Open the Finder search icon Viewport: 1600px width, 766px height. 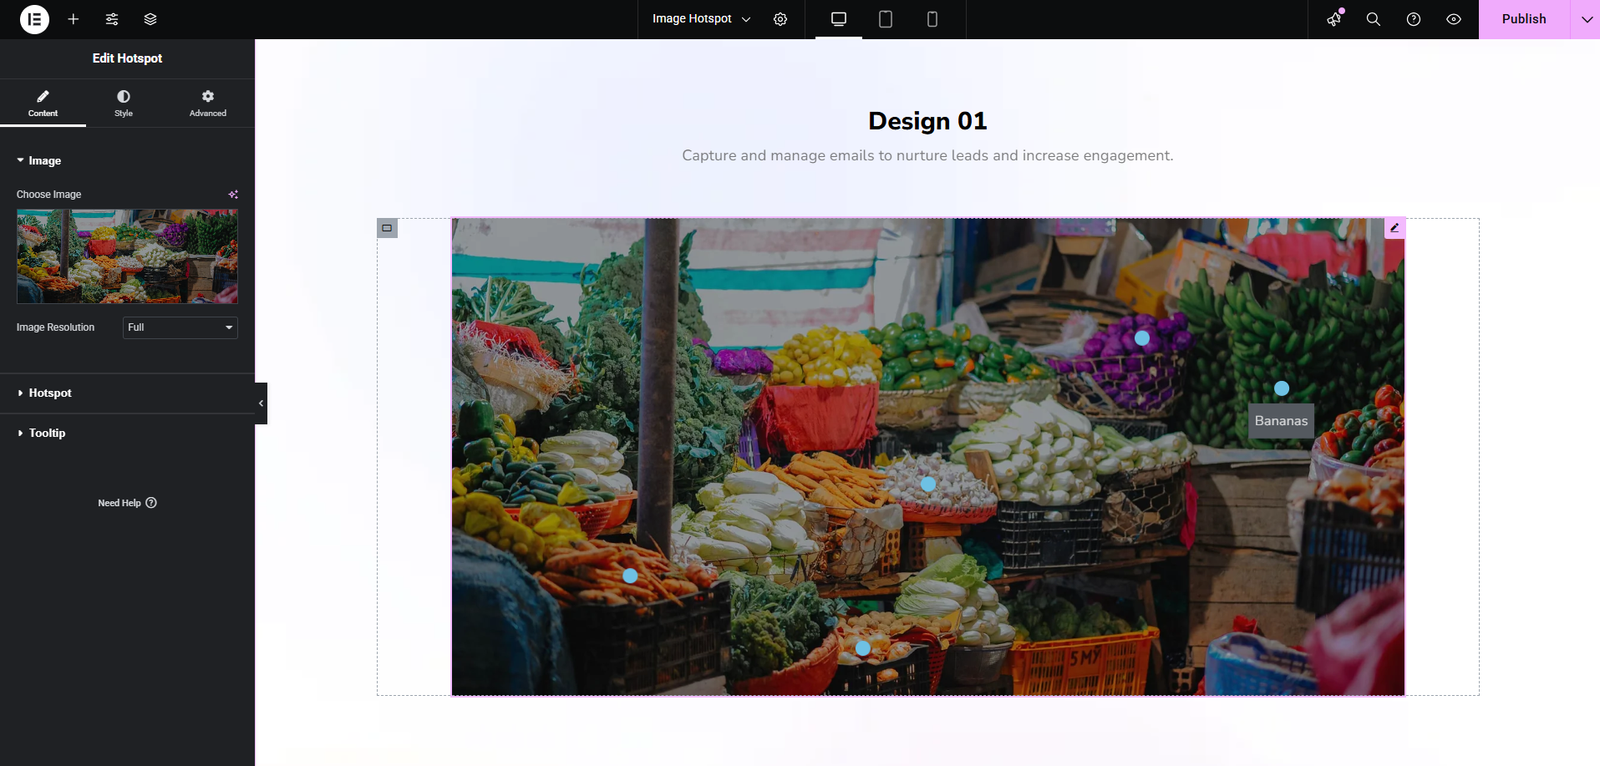pyautogui.click(x=1373, y=19)
